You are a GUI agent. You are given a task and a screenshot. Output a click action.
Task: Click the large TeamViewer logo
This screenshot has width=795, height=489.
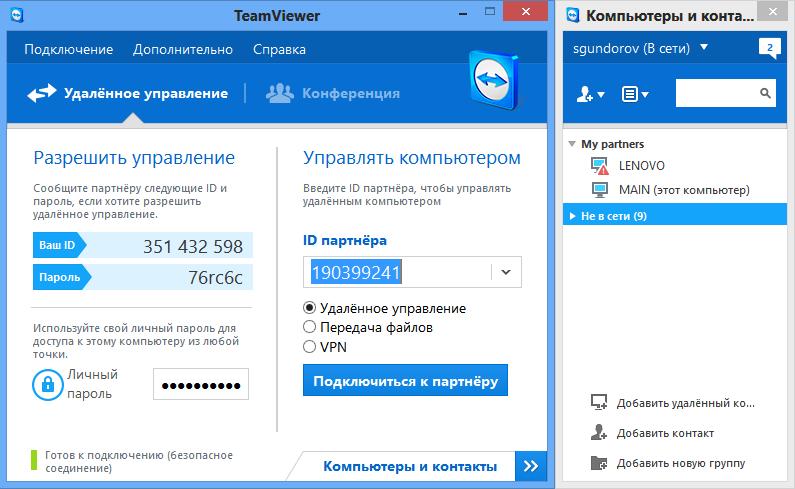click(x=493, y=80)
